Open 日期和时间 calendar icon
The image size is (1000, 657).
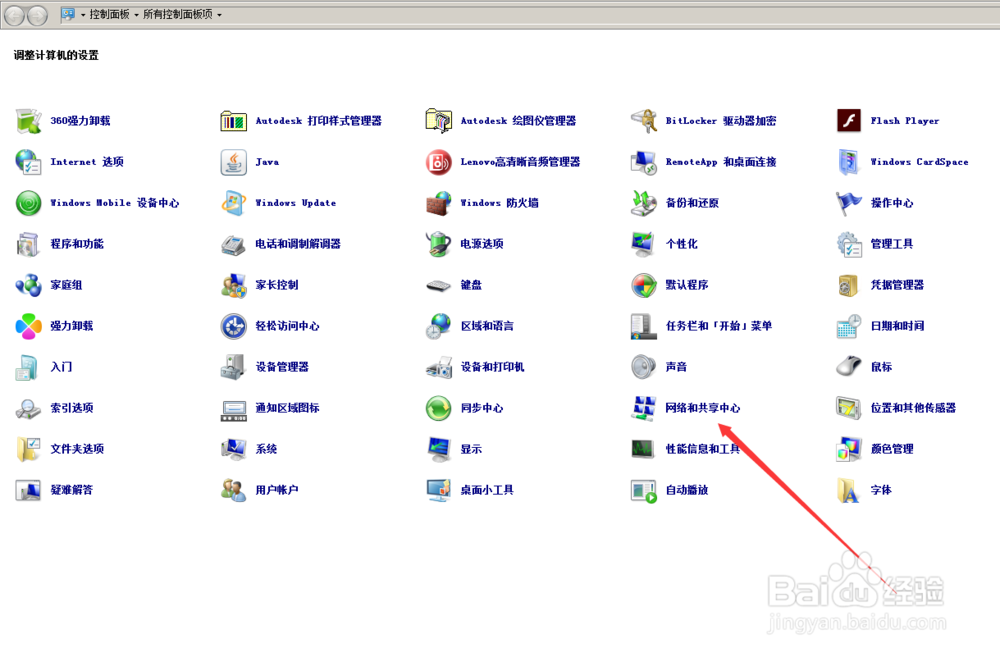(x=849, y=326)
